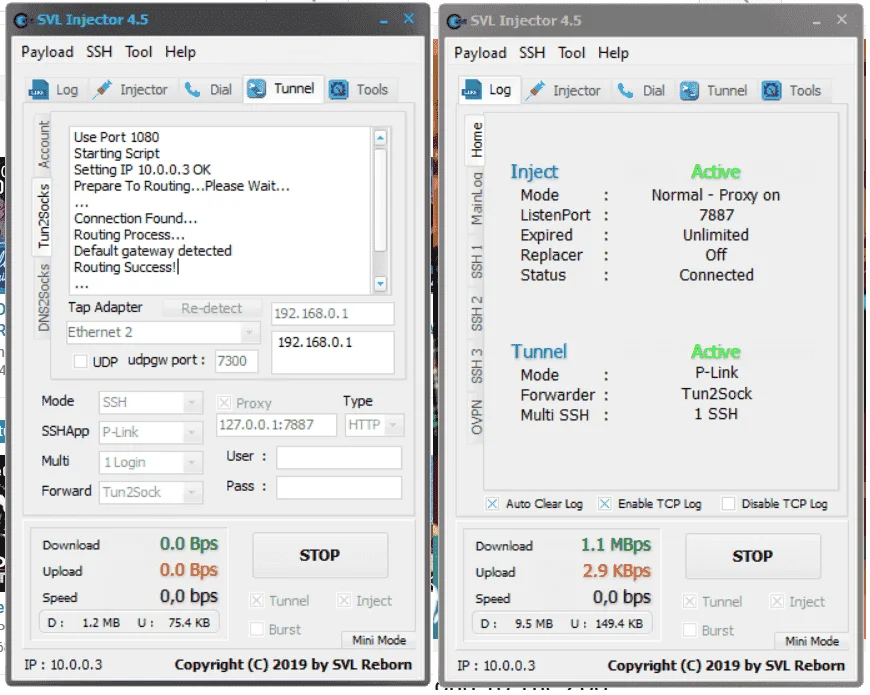The height and width of the screenshot is (695, 870).
Task: Select Home vertical tab in right window
Action: (476, 140)
